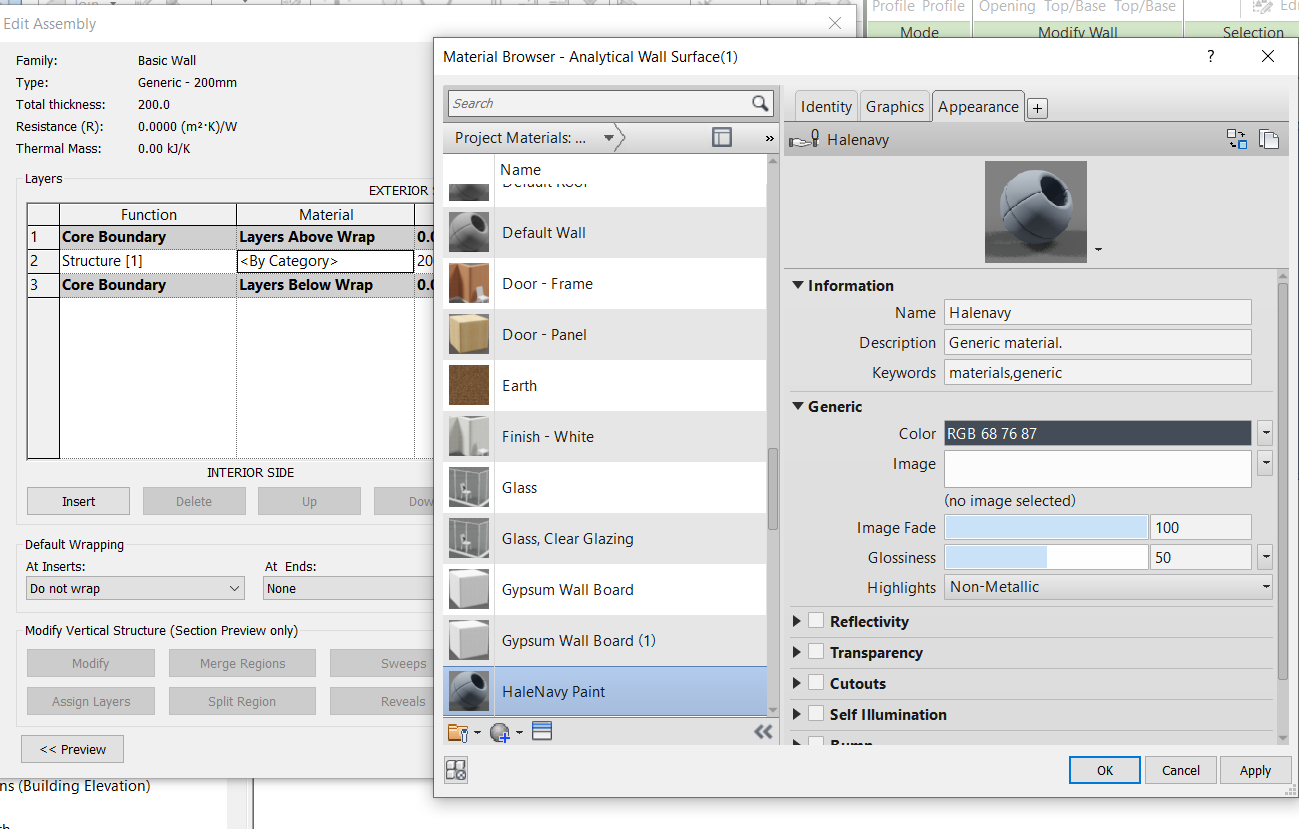Enable the Transparency checkbox
1299x829 pixels.
pyautogui.click(x=816, y=653)
